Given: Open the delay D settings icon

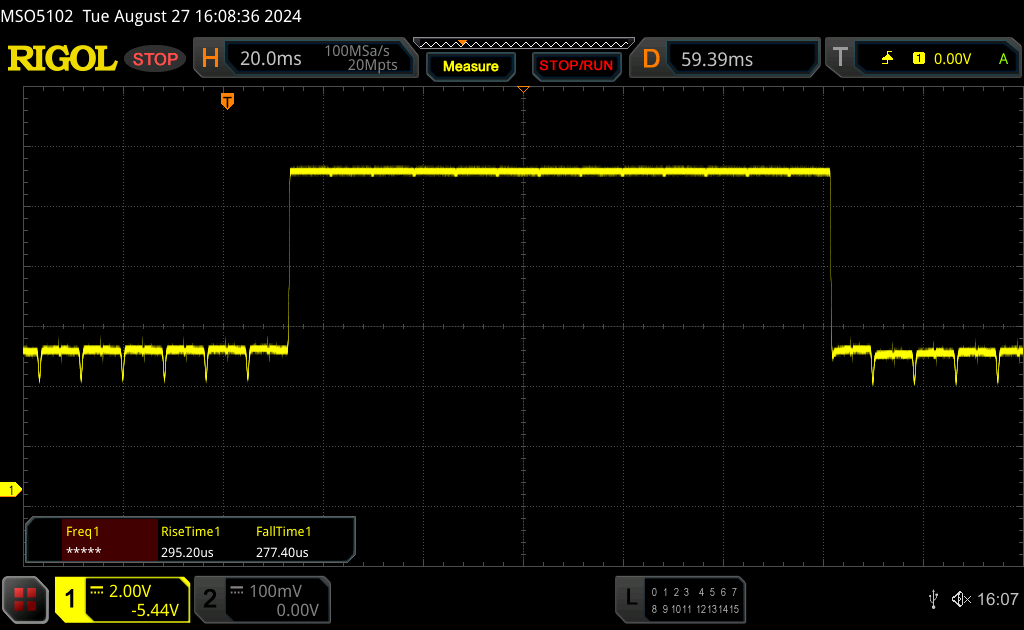Looking at the screenshot, I should point(651,59).
